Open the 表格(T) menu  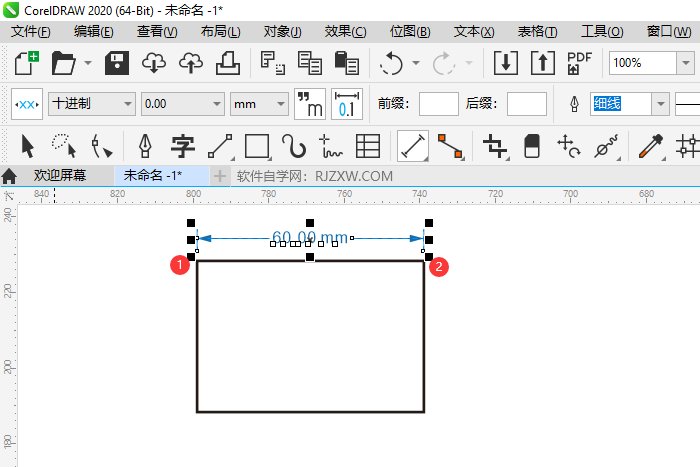[537, 32]
